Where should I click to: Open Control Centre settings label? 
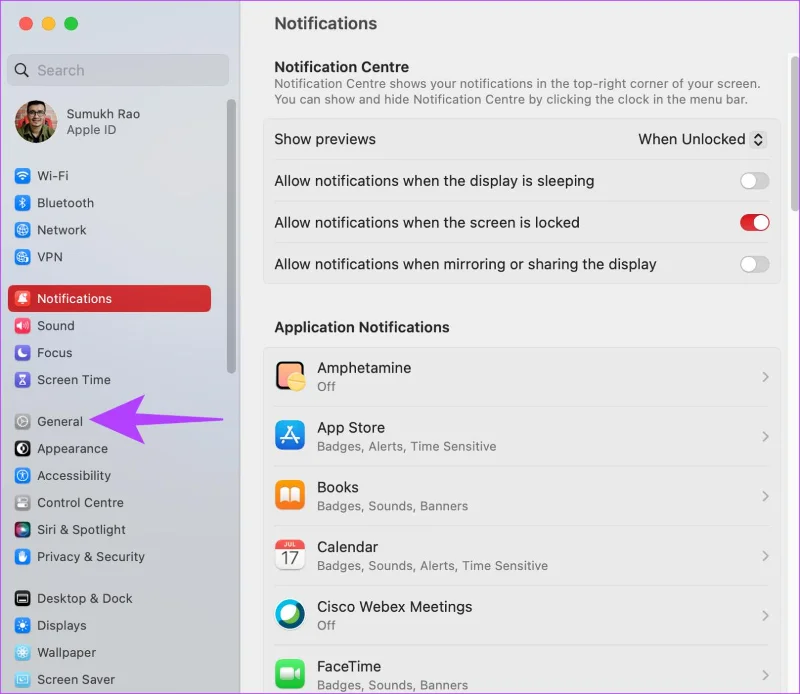[x=80, y=503]
